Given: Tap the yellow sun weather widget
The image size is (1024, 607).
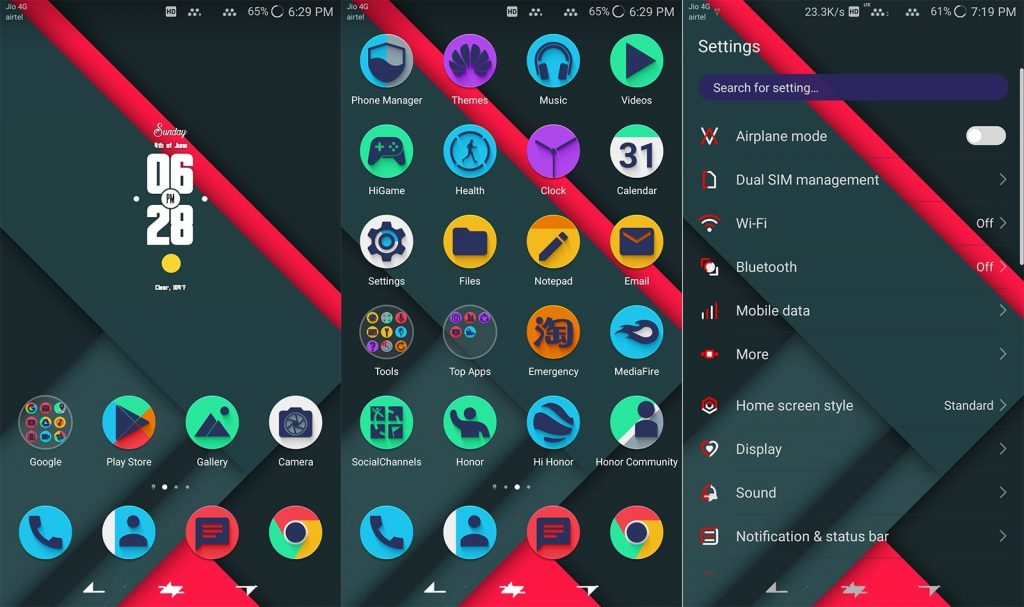Looking at the screenshot, I should pyautogui.click(x=171, y=263).
